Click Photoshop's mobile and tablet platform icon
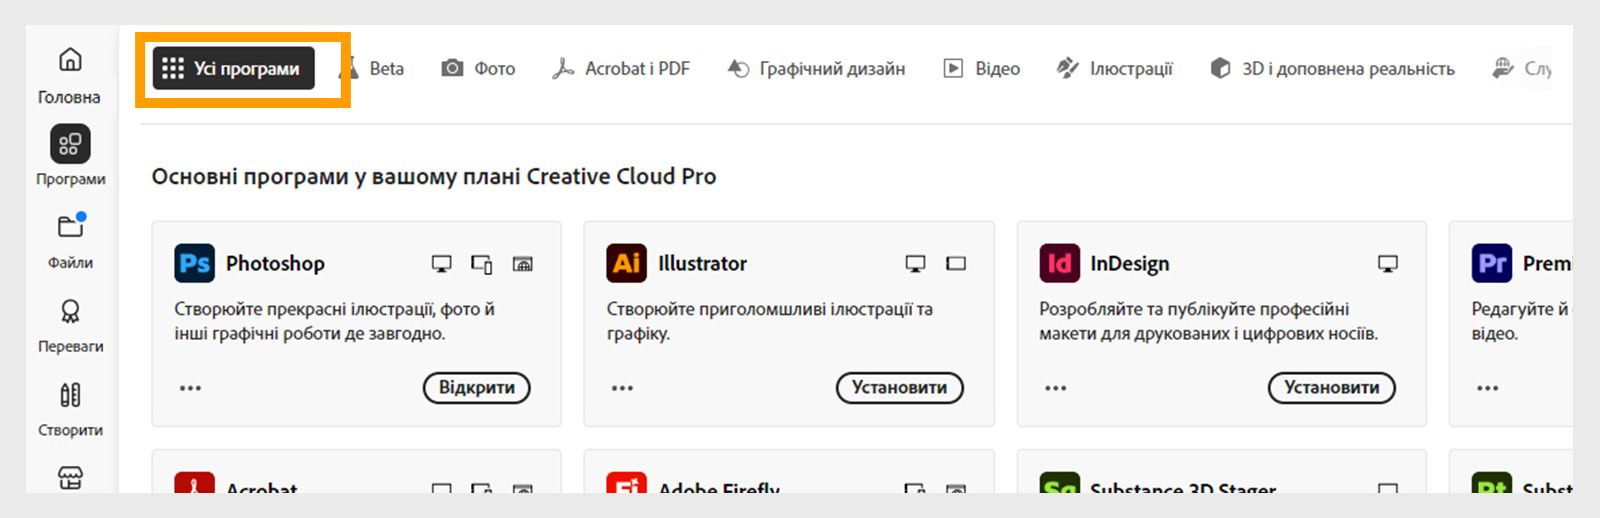The image size is (1600, 518). point(481,264)
